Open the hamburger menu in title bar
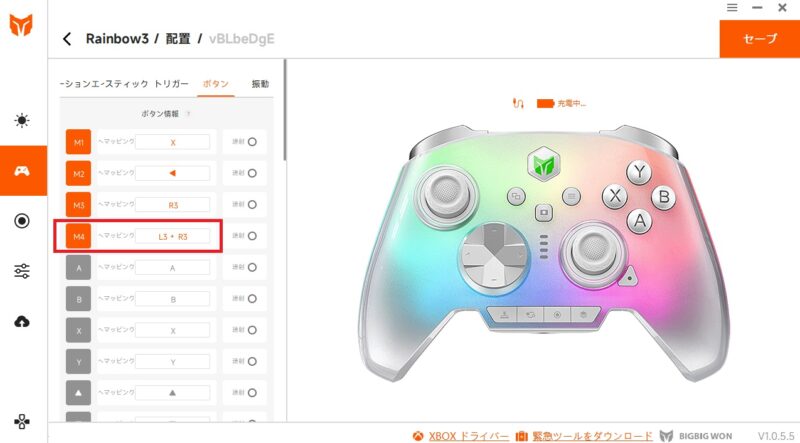The width and height of the screenshot is (800, 443). [732, 7]
